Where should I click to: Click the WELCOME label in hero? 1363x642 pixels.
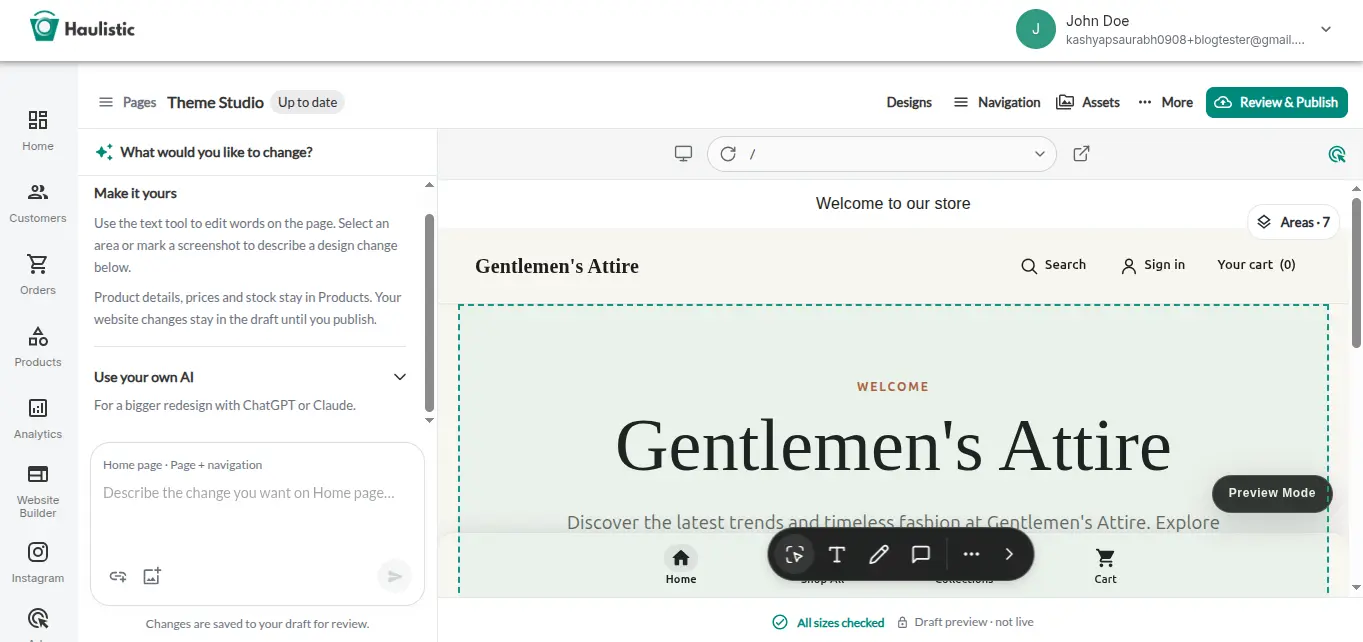pos(893,387)
